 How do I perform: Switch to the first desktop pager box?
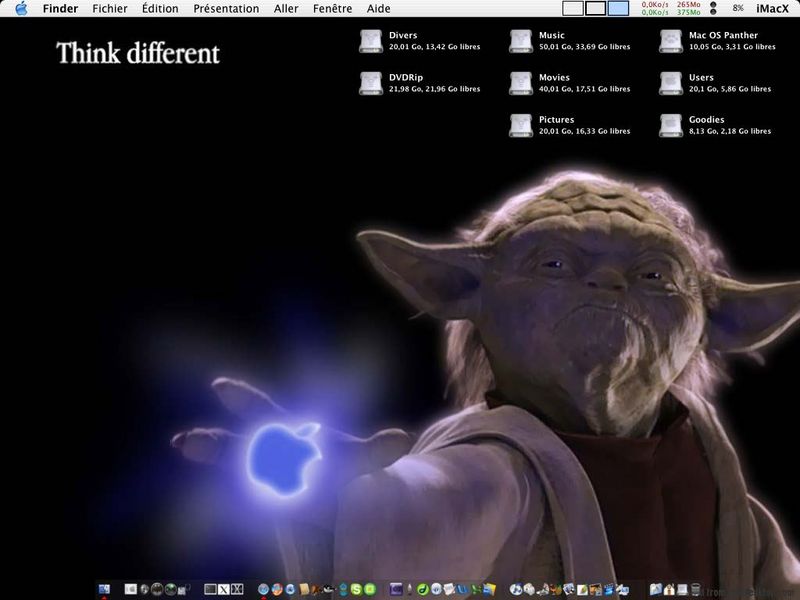pos(573,8)
